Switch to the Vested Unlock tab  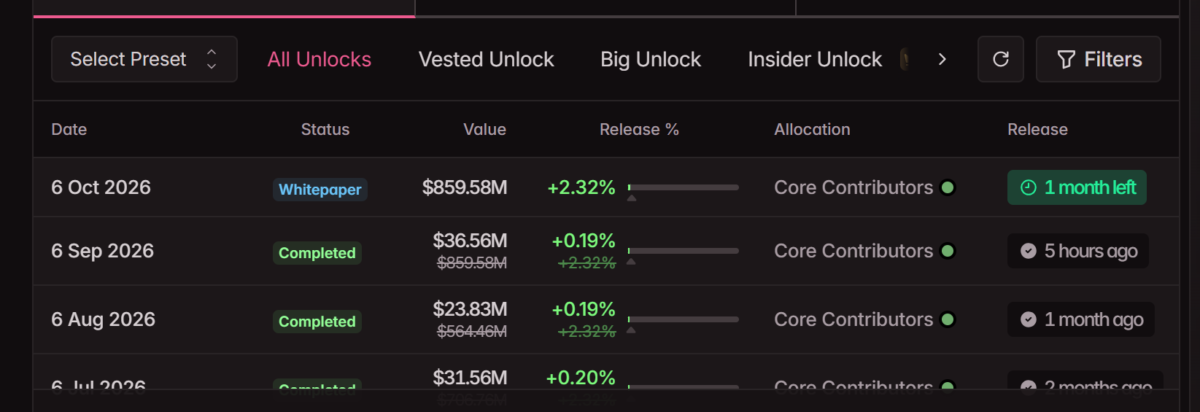486,59
